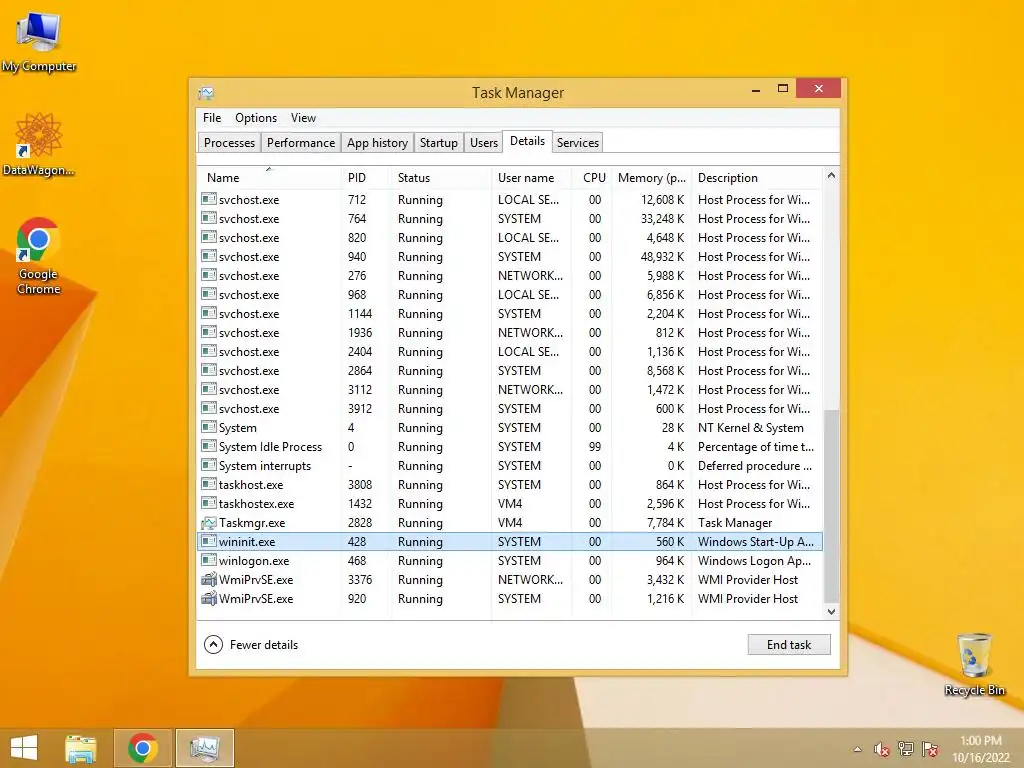Select svchost.exe with PID 940

tap(509, 257)
